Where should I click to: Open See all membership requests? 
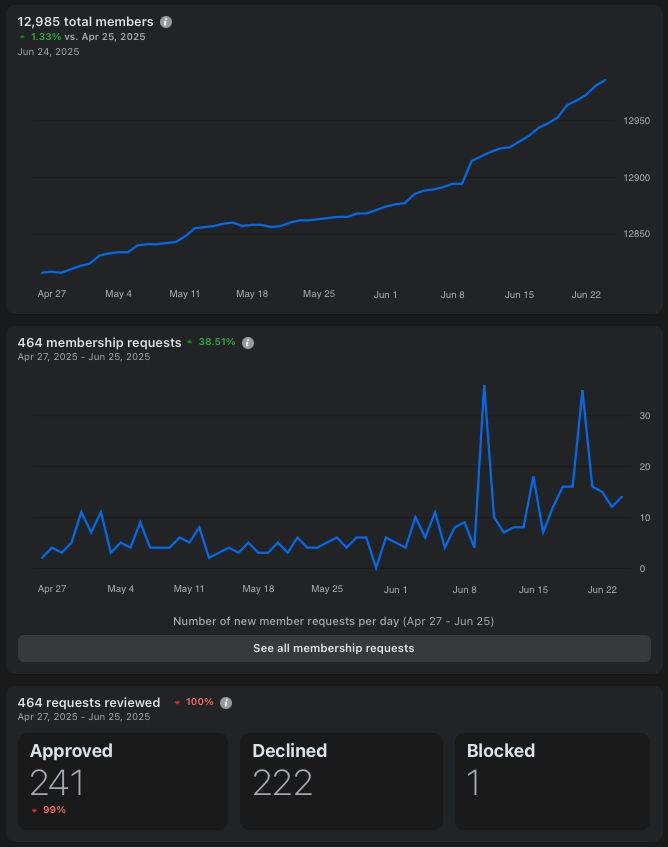pos(334,648)
